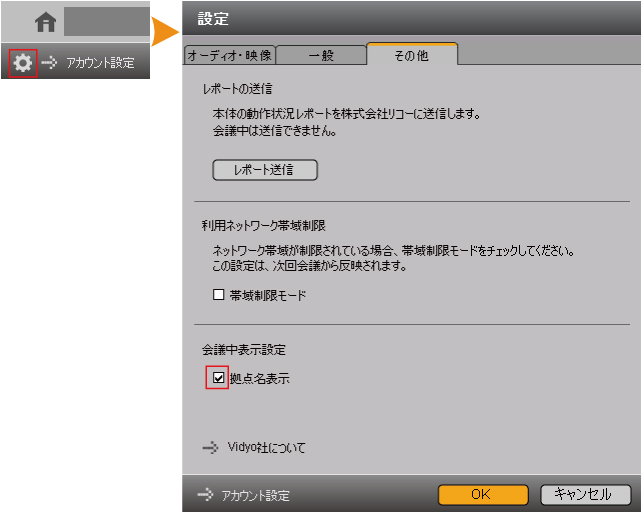Click the arrow icon next to Vidyo社について
The height and width of the screenshot is (512, 641).
click(209, 448)
